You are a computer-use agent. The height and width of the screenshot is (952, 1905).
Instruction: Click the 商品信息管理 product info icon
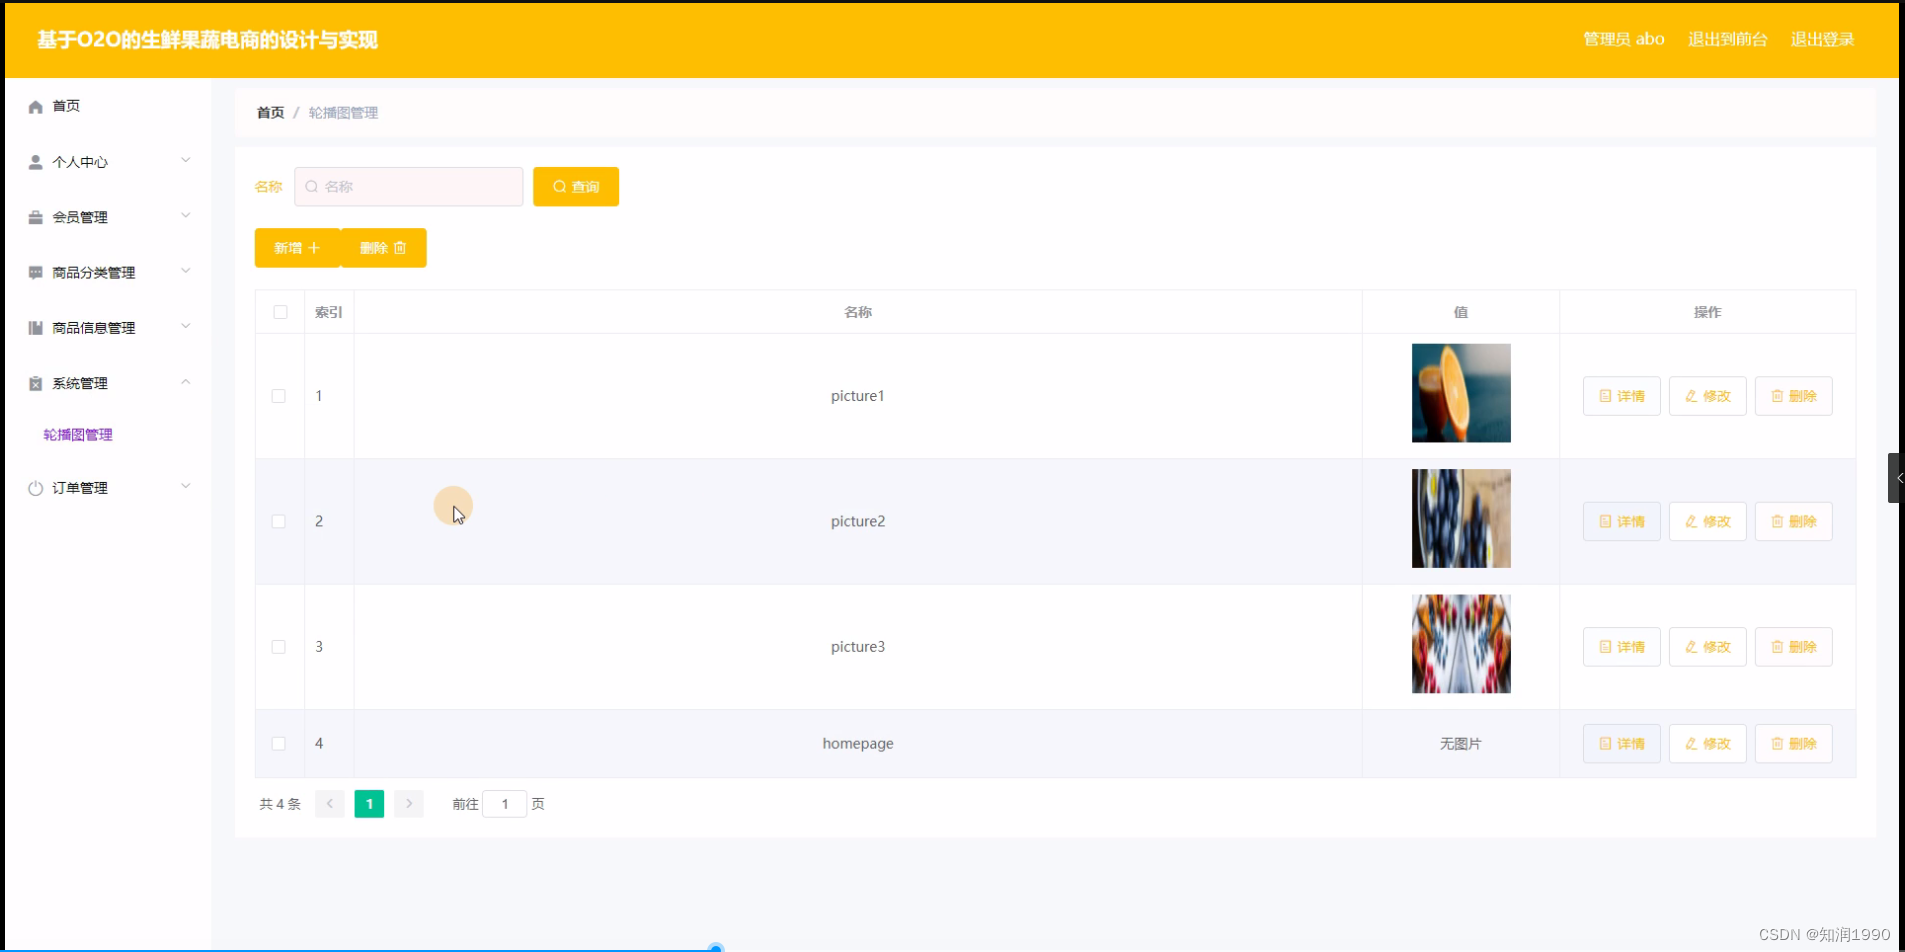tap(36, 327)
